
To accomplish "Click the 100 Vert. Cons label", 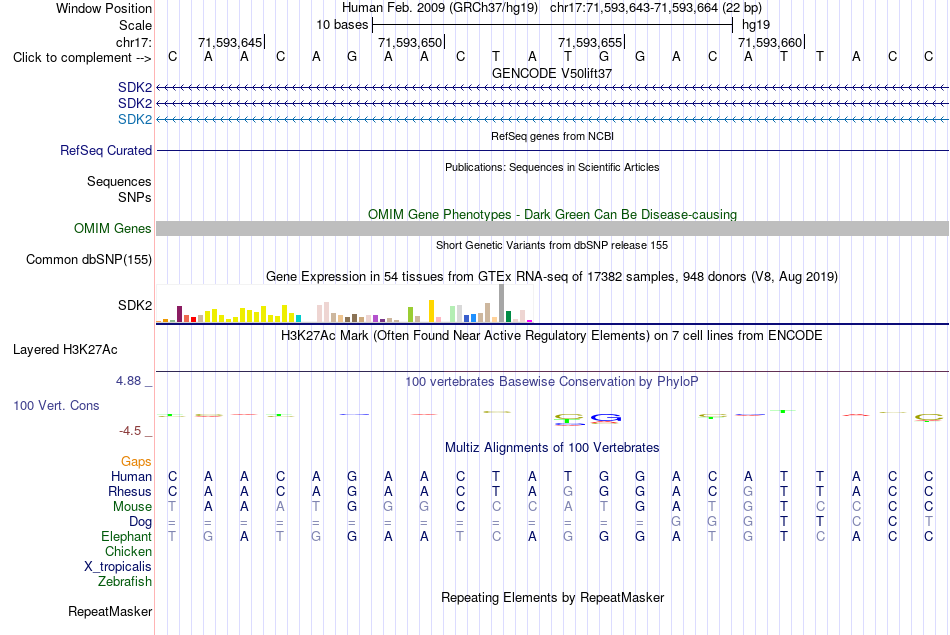I will [56, 406].
